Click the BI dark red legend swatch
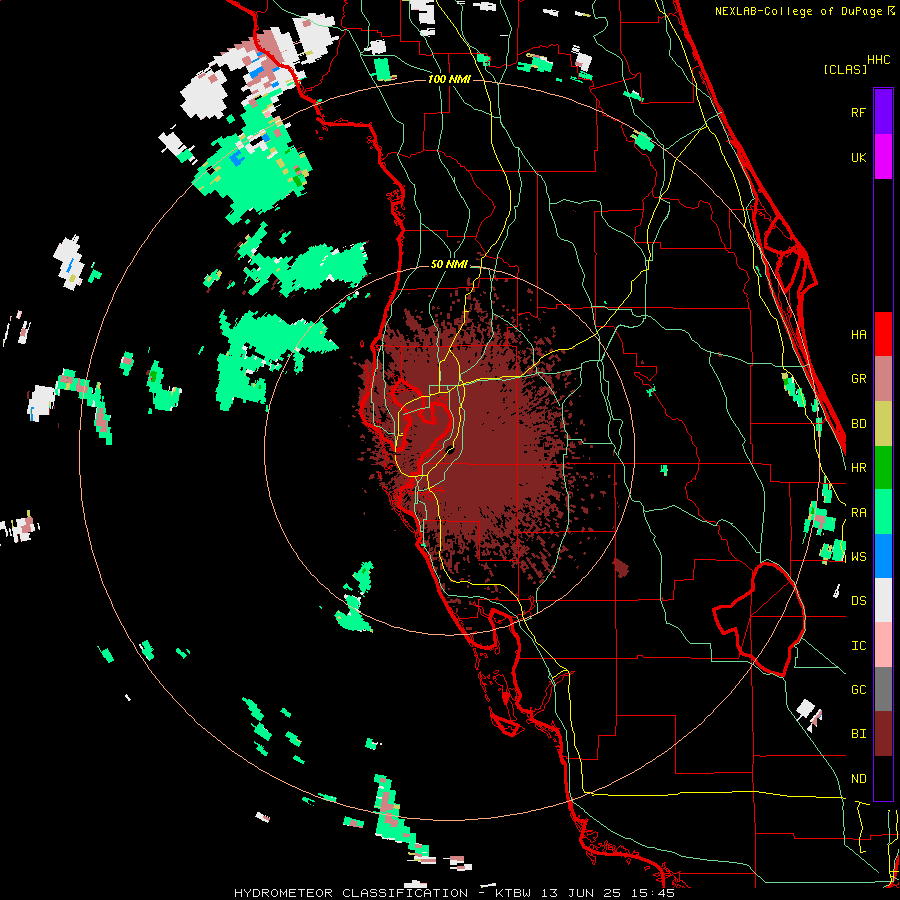 (x=883, y=734)
